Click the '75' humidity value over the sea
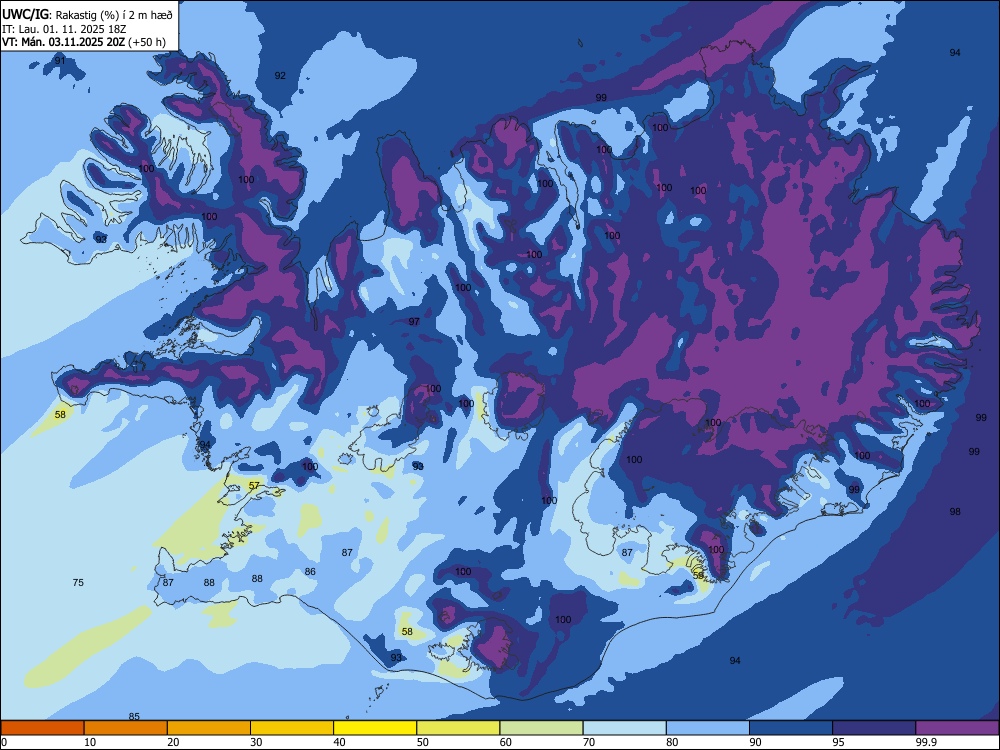Viewport: 1000px width, 750px height. [x=78, y=582]
